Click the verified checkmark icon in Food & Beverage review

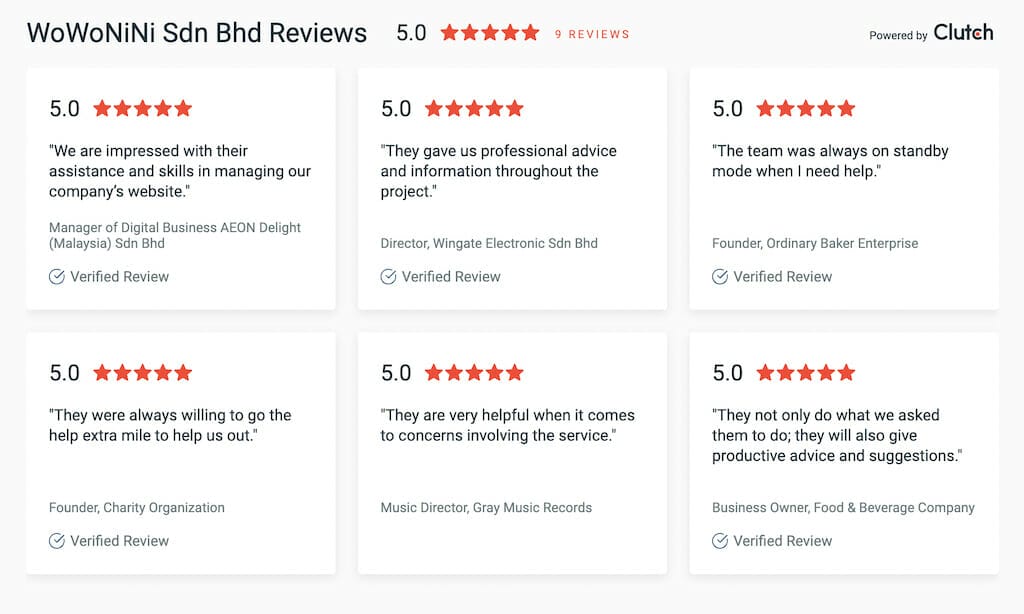[x=720, y=541]
